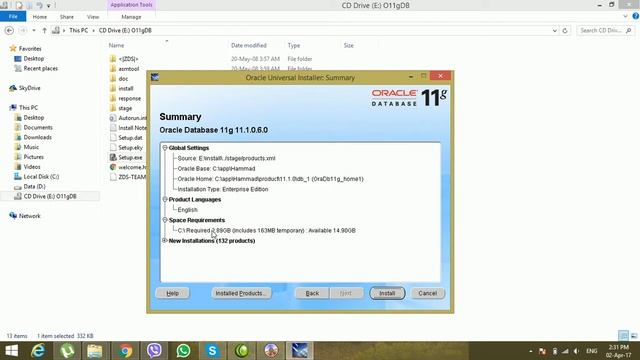Select the Source products.xml line

226,158
